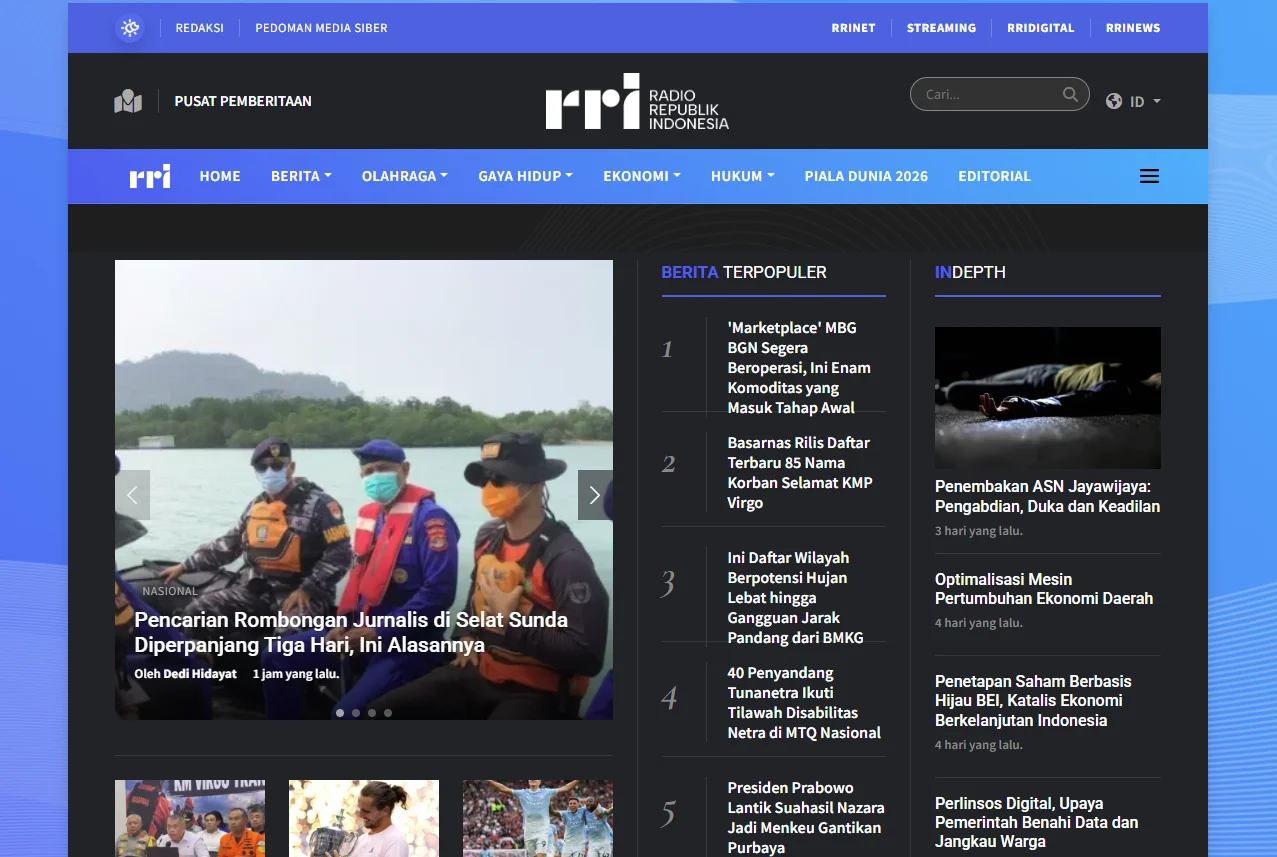The height and width of the screenshot is (857, 1277).
Task: Toggle the light/dark theme sun icon
Action: point(130,28)
